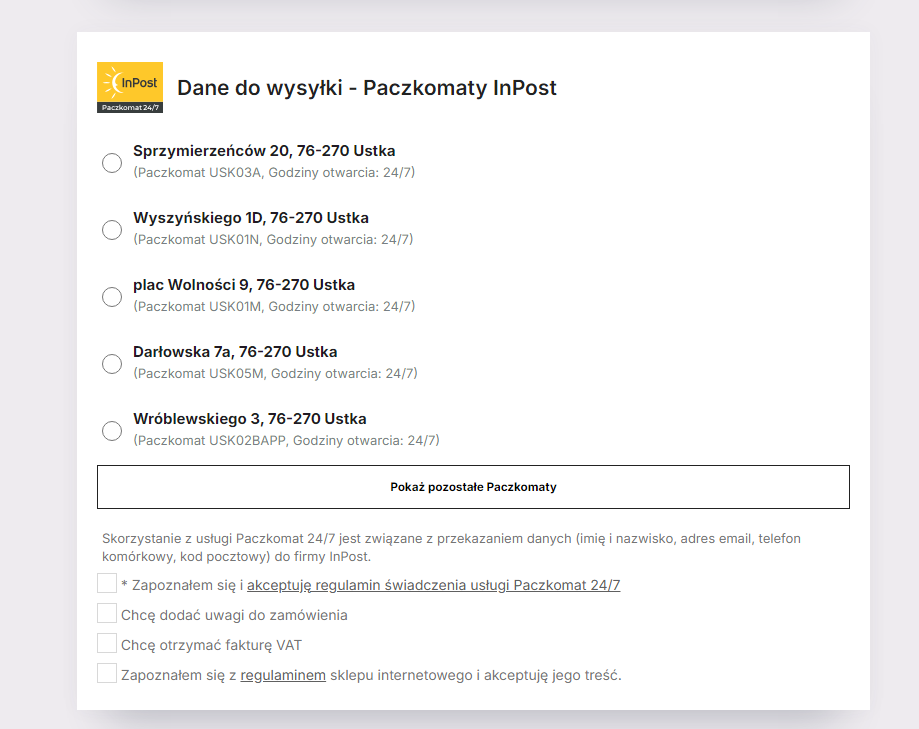Click the Chcę otrzymać fakturę VAT label
The height and width of the screenshot is (729, 919).
211,645
